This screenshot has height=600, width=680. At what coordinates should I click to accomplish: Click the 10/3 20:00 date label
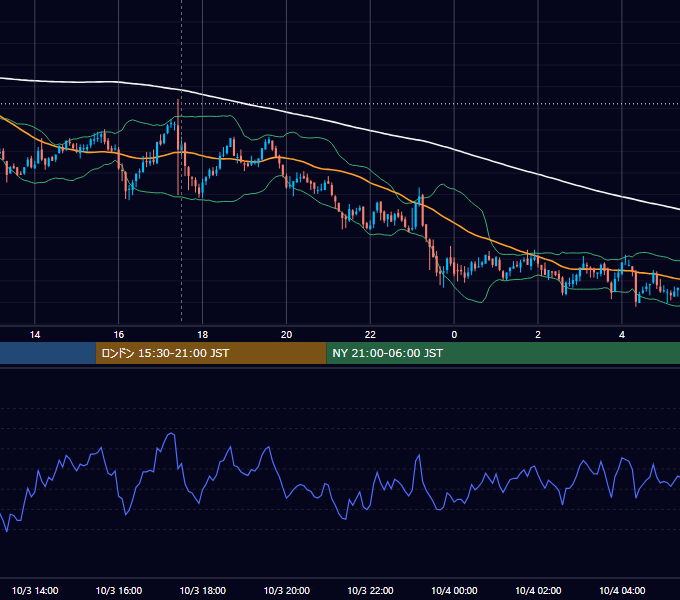point(286,590)
